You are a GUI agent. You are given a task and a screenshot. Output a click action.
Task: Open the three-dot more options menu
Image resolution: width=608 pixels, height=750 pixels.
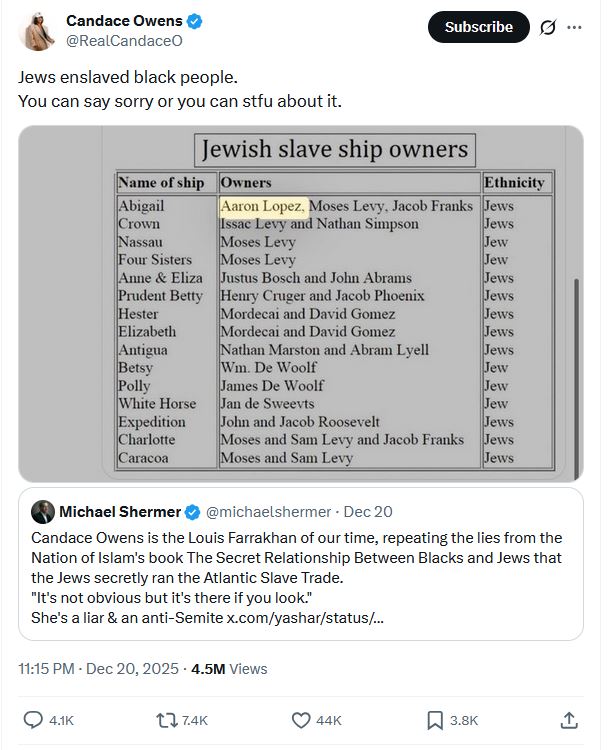coord(573,28)
